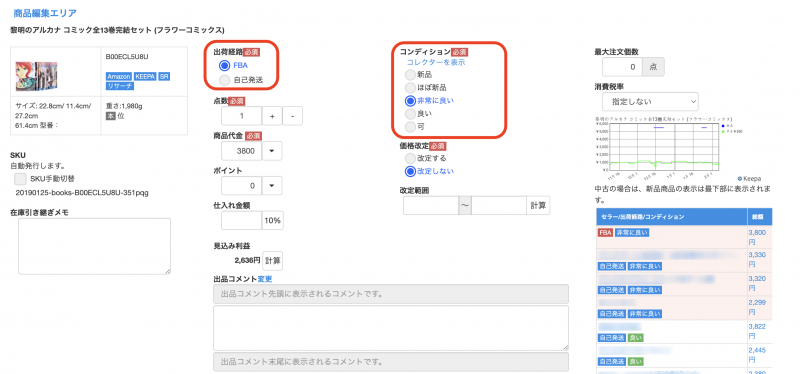Open the KEEPA link tag
The width and height of the screenshot is (800, 374).
(x=145, y=77)
